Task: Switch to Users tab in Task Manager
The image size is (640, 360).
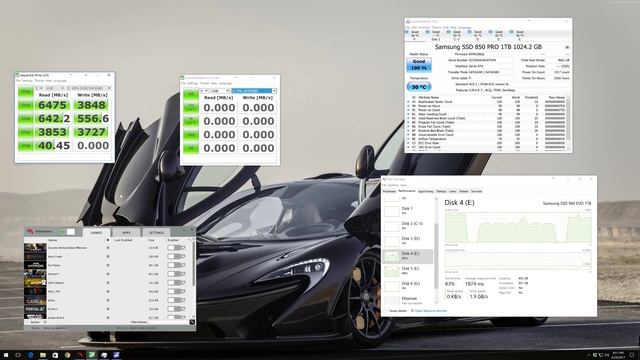Action: [453, 191]
